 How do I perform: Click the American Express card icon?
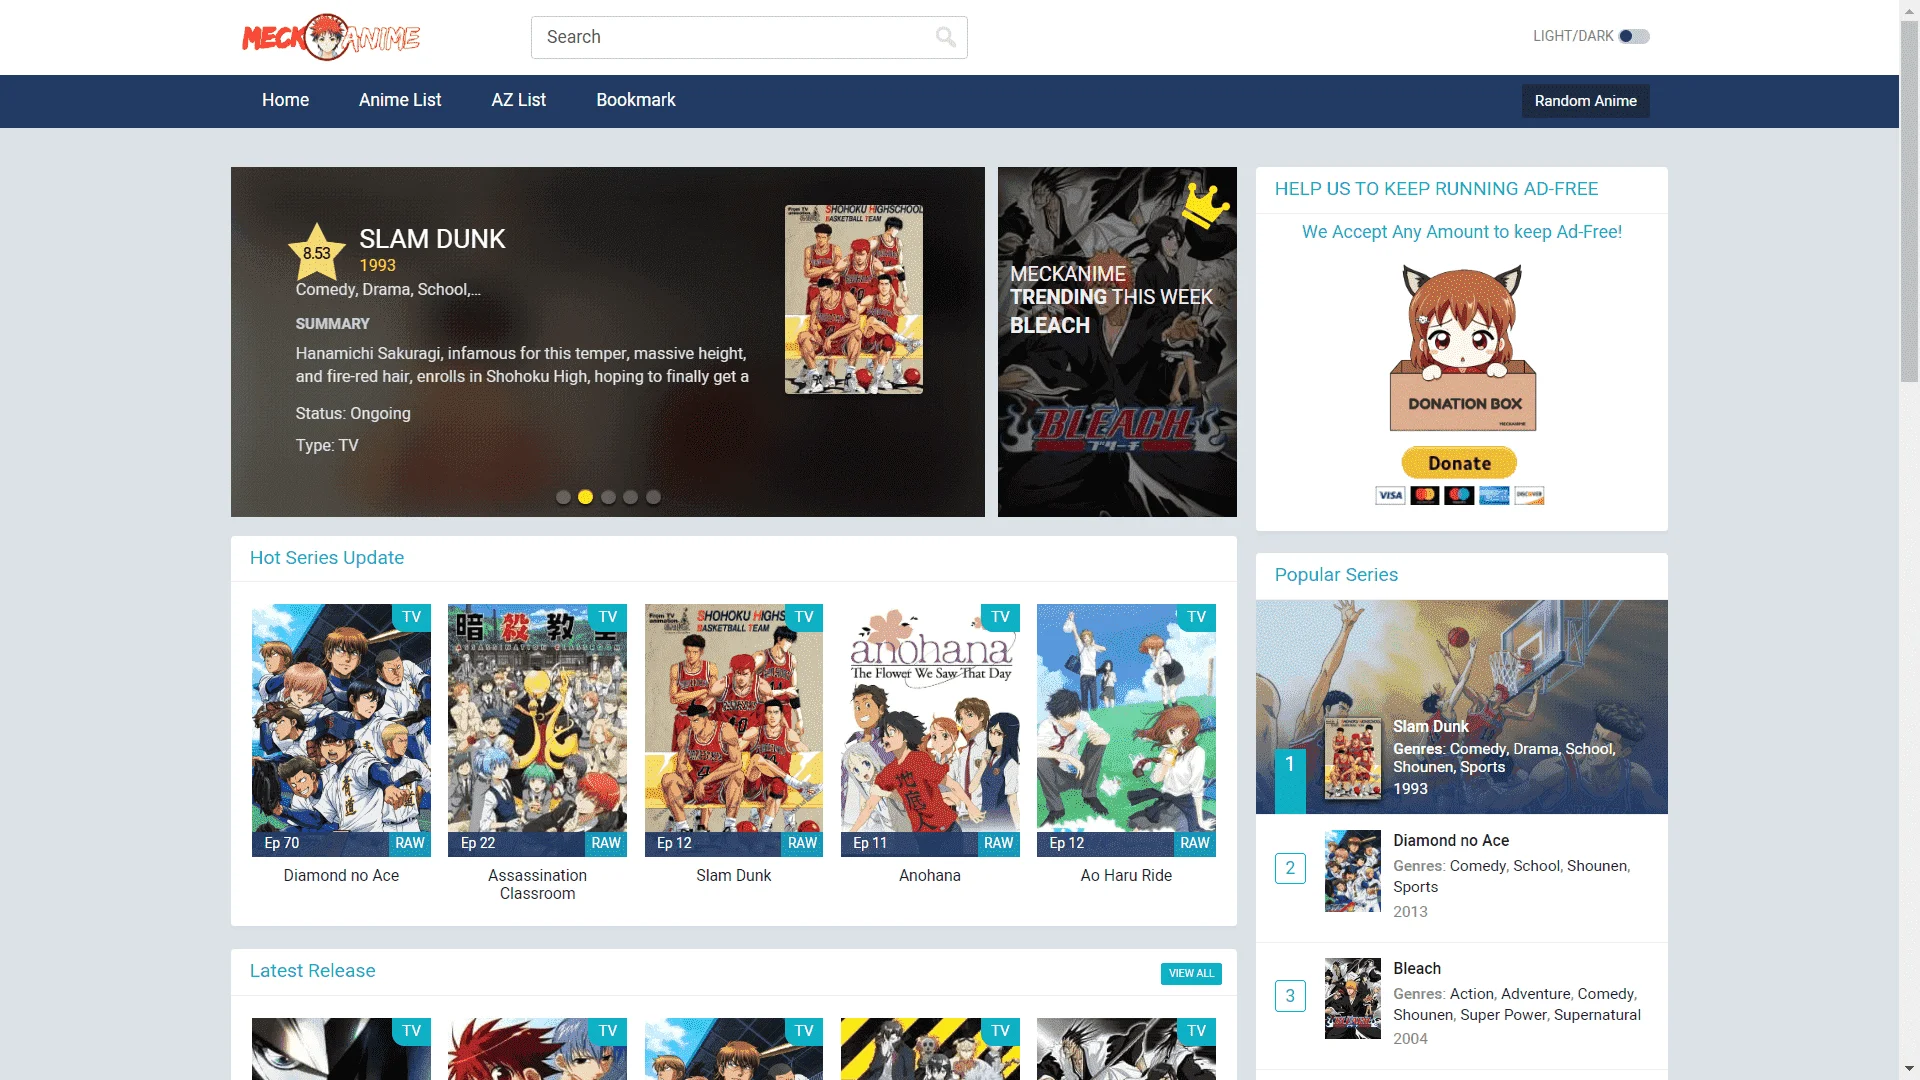[1494, 495]
